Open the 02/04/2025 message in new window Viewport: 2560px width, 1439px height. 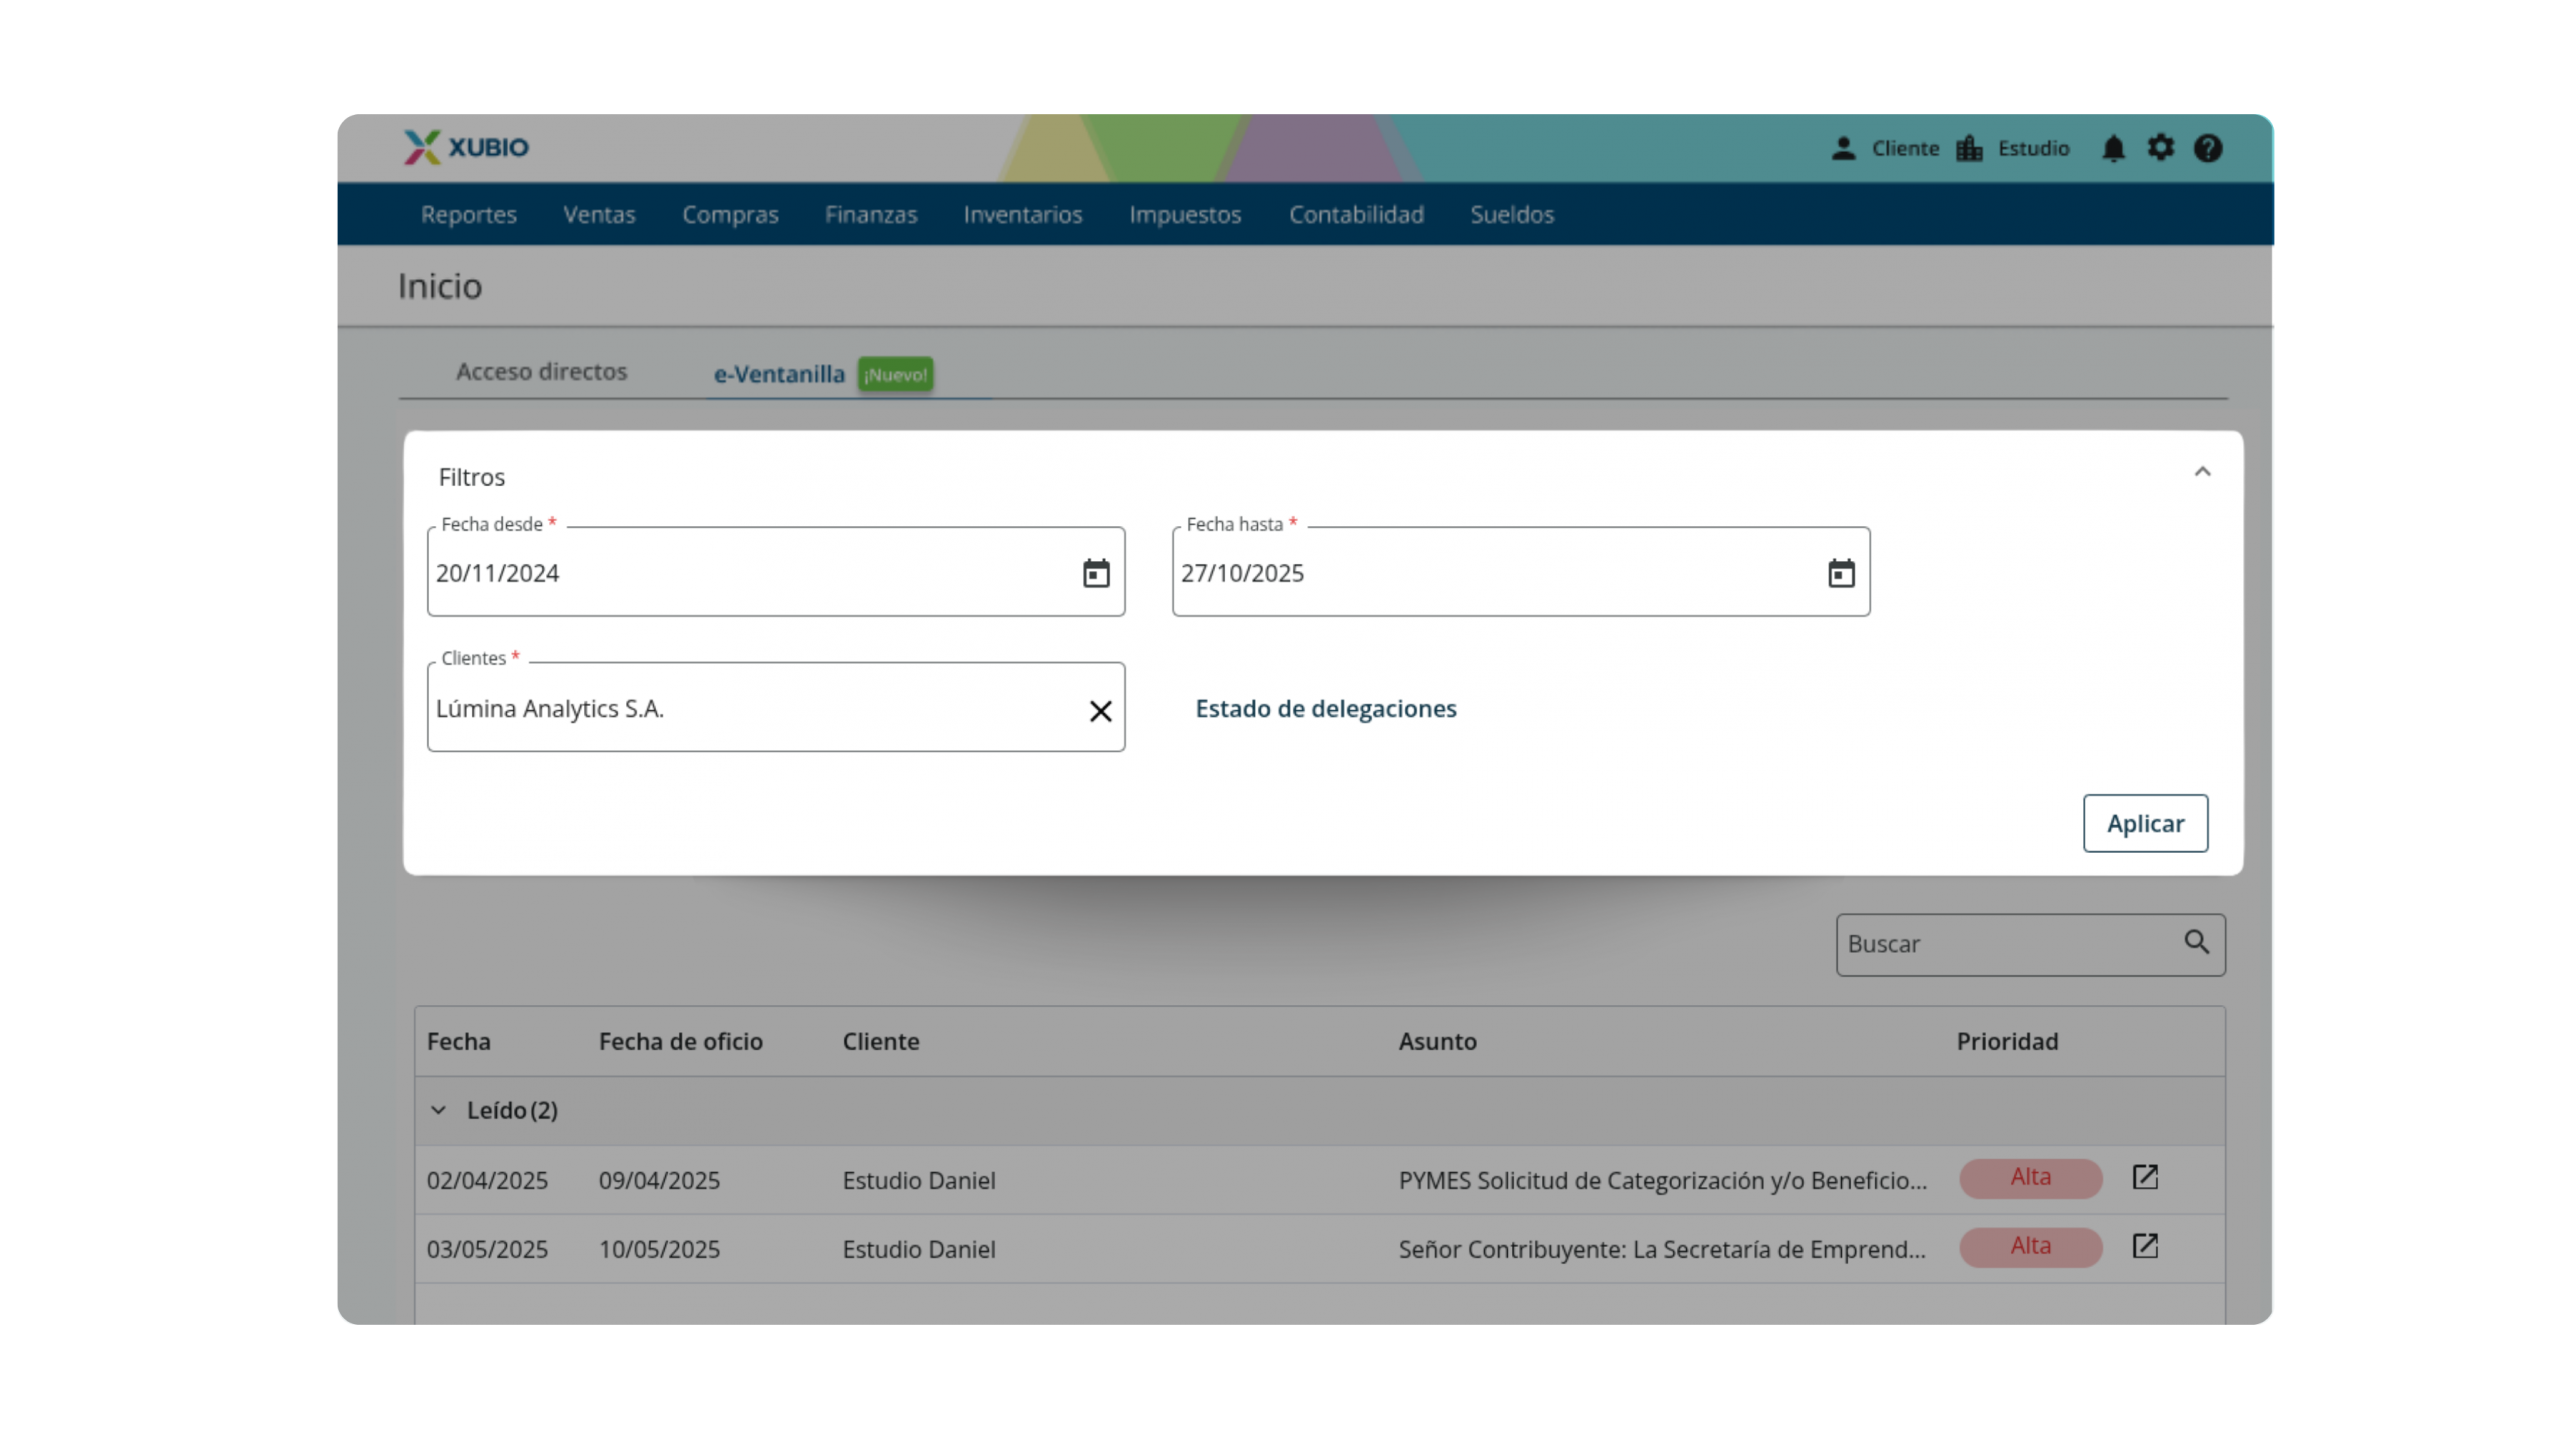[x=2145, y=1177]
